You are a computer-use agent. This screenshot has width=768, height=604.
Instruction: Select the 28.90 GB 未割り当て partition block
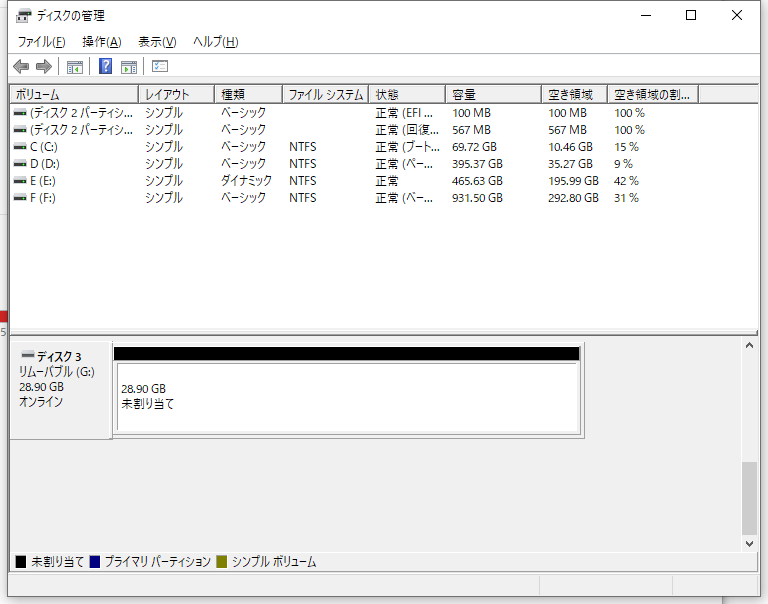click(x=347, y=397)
